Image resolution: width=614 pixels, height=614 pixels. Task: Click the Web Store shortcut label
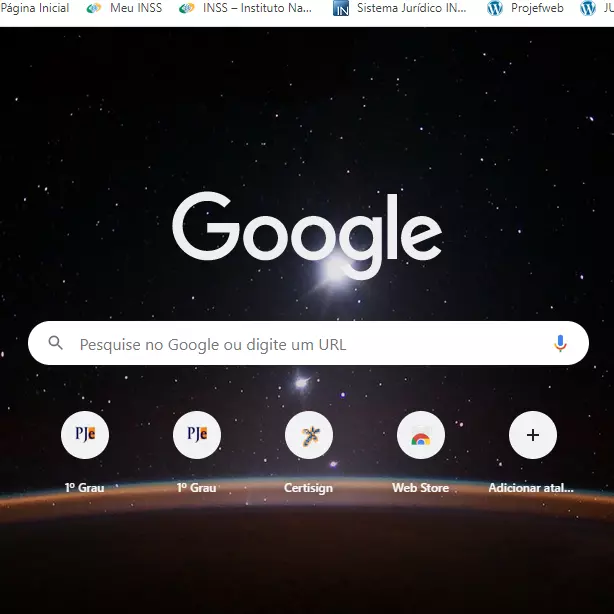coord(421,488)
